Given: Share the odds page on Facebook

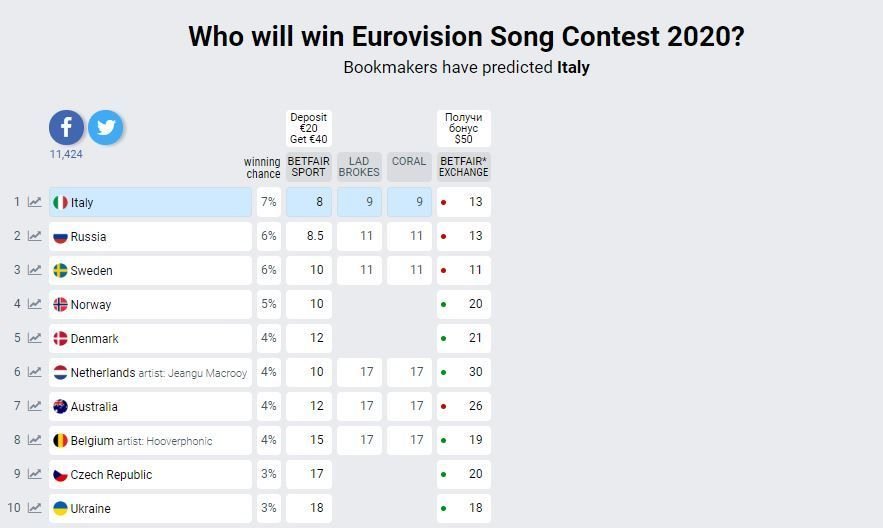Looking at the screenshot, I should pyautogui.click(x=66, y=127).
